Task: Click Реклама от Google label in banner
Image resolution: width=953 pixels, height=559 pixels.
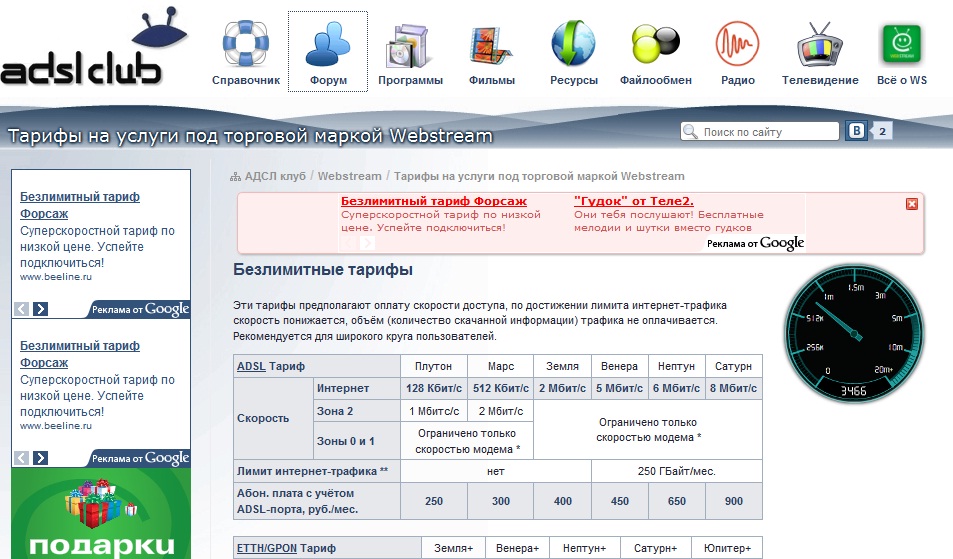Action: (x=755, y=244)
